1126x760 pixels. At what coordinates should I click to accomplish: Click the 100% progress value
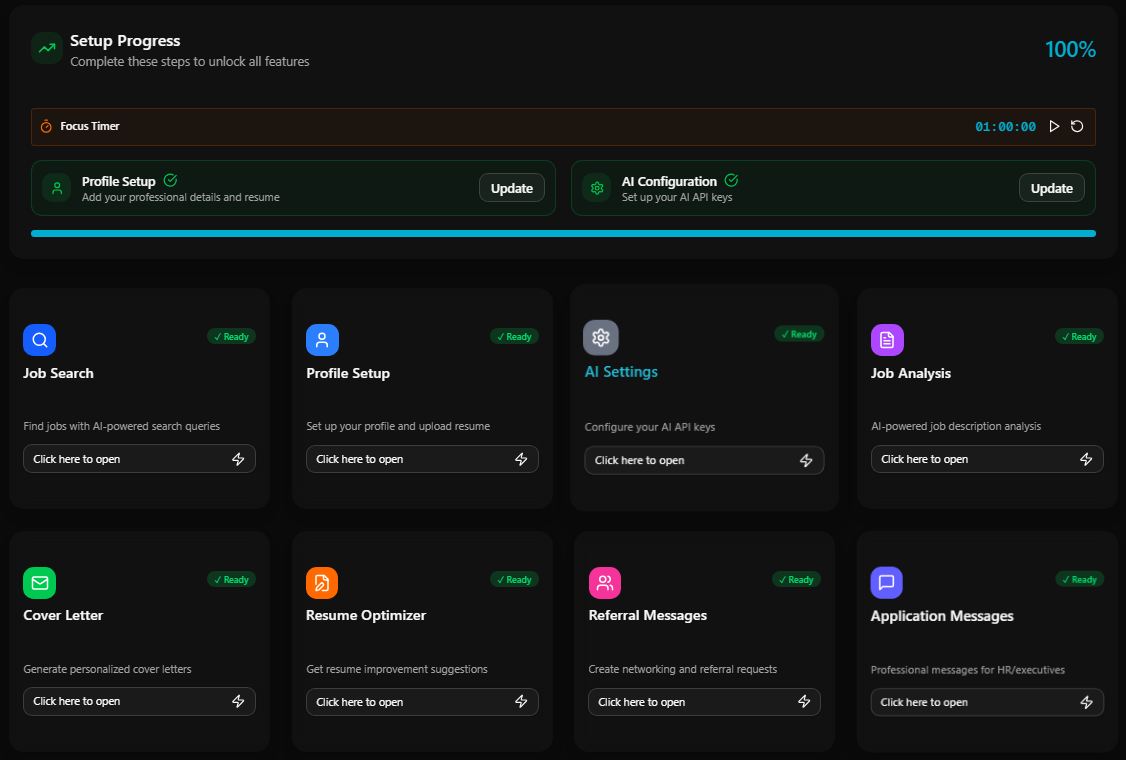tap(1070, 49)
